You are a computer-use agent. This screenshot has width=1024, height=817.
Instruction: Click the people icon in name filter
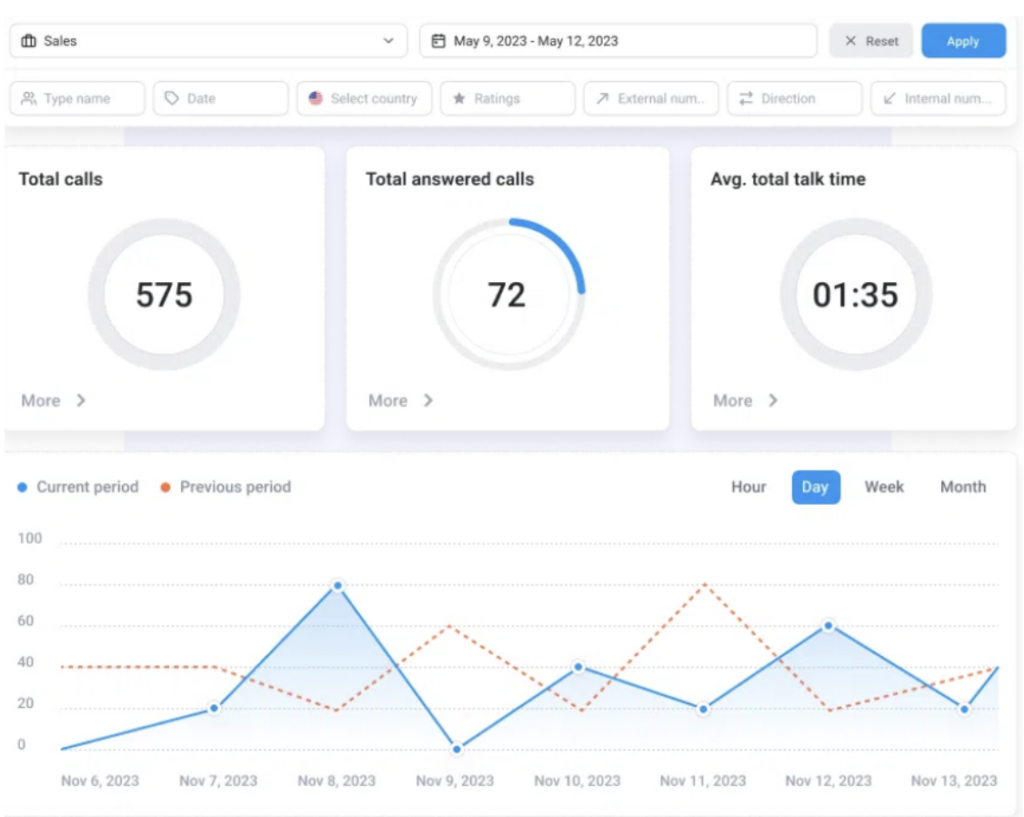click(28, 99)
